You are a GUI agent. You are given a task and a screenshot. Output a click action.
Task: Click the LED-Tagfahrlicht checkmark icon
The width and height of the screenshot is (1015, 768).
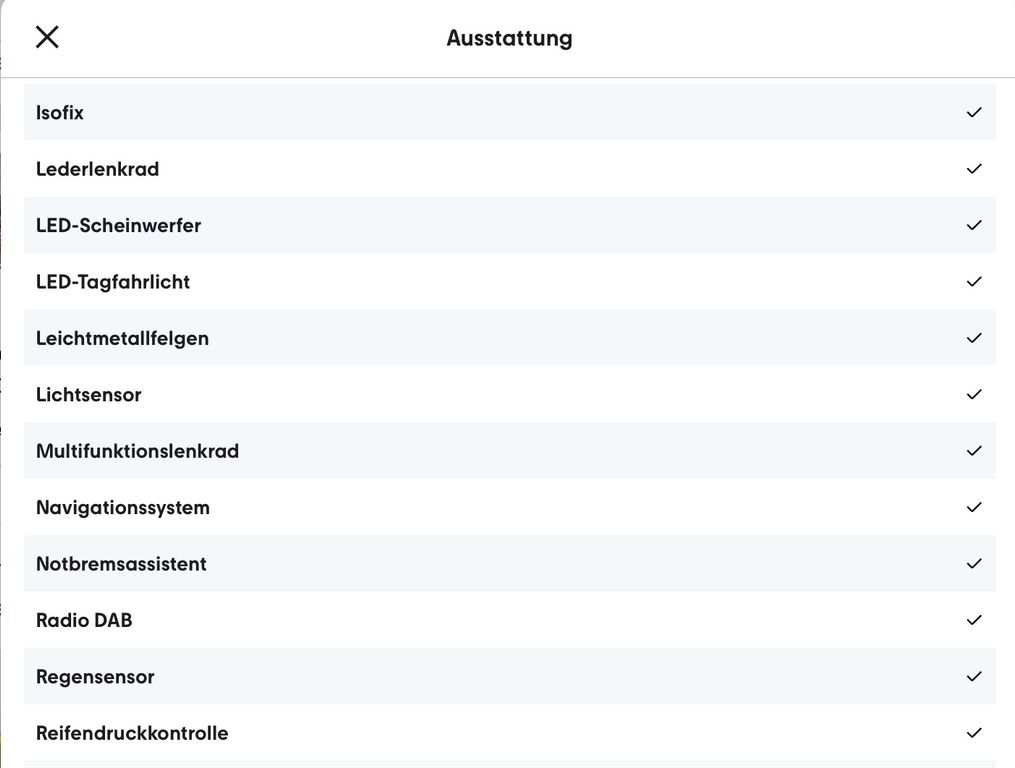(x=974, y=282)
